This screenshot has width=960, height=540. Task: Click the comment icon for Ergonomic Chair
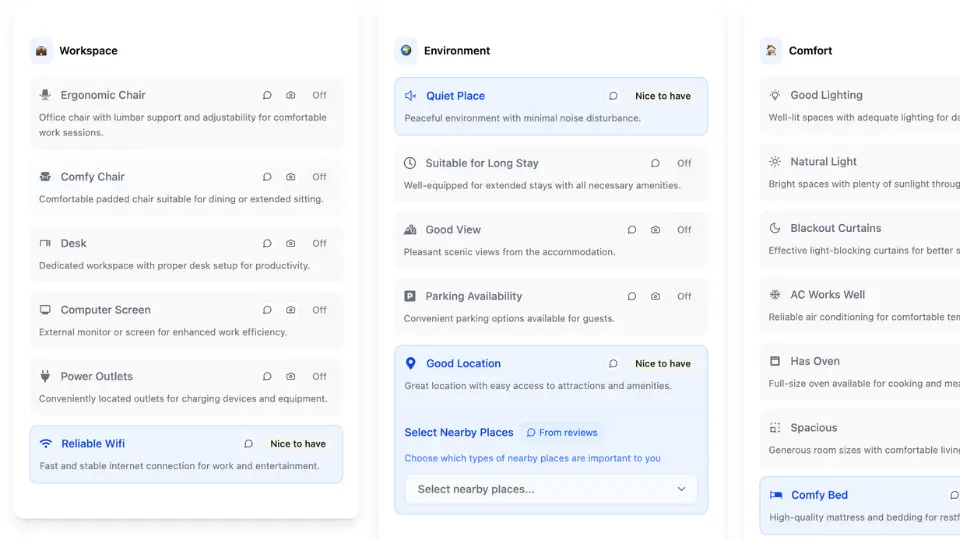[267, 95]
